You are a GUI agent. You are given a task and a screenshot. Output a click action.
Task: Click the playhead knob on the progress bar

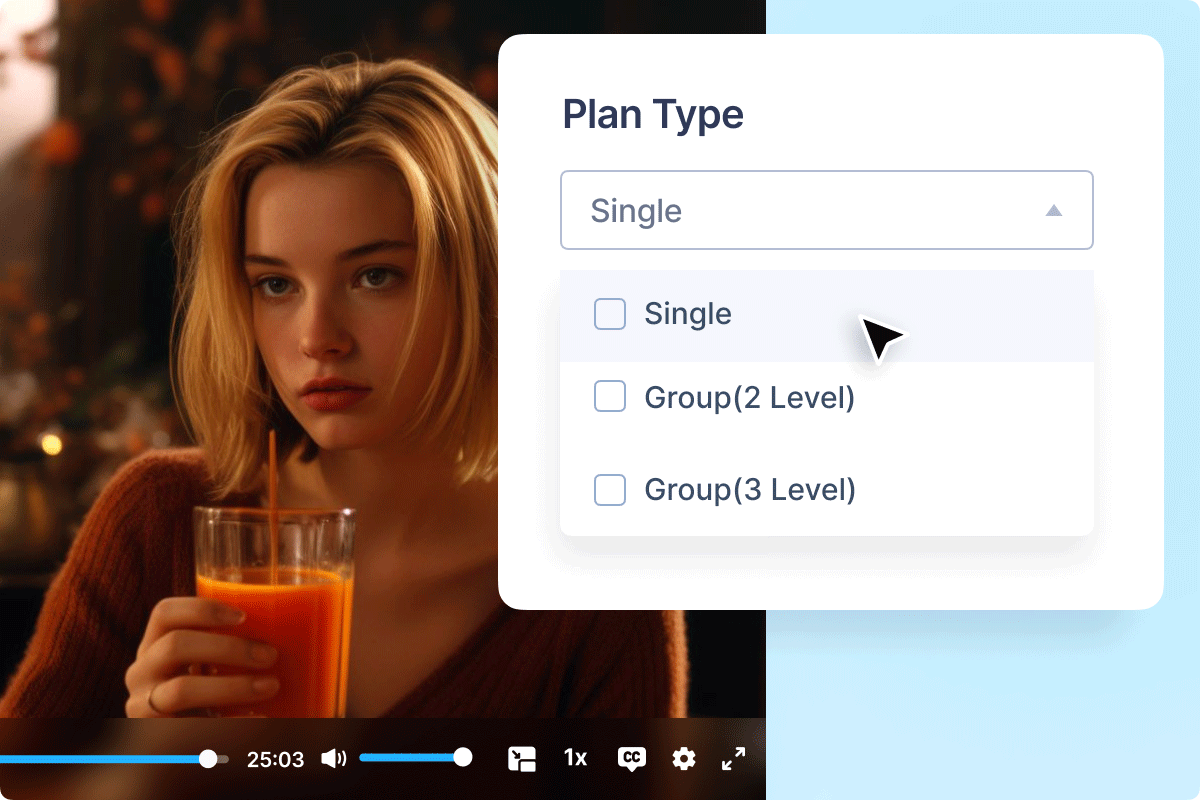click(207, 759)
